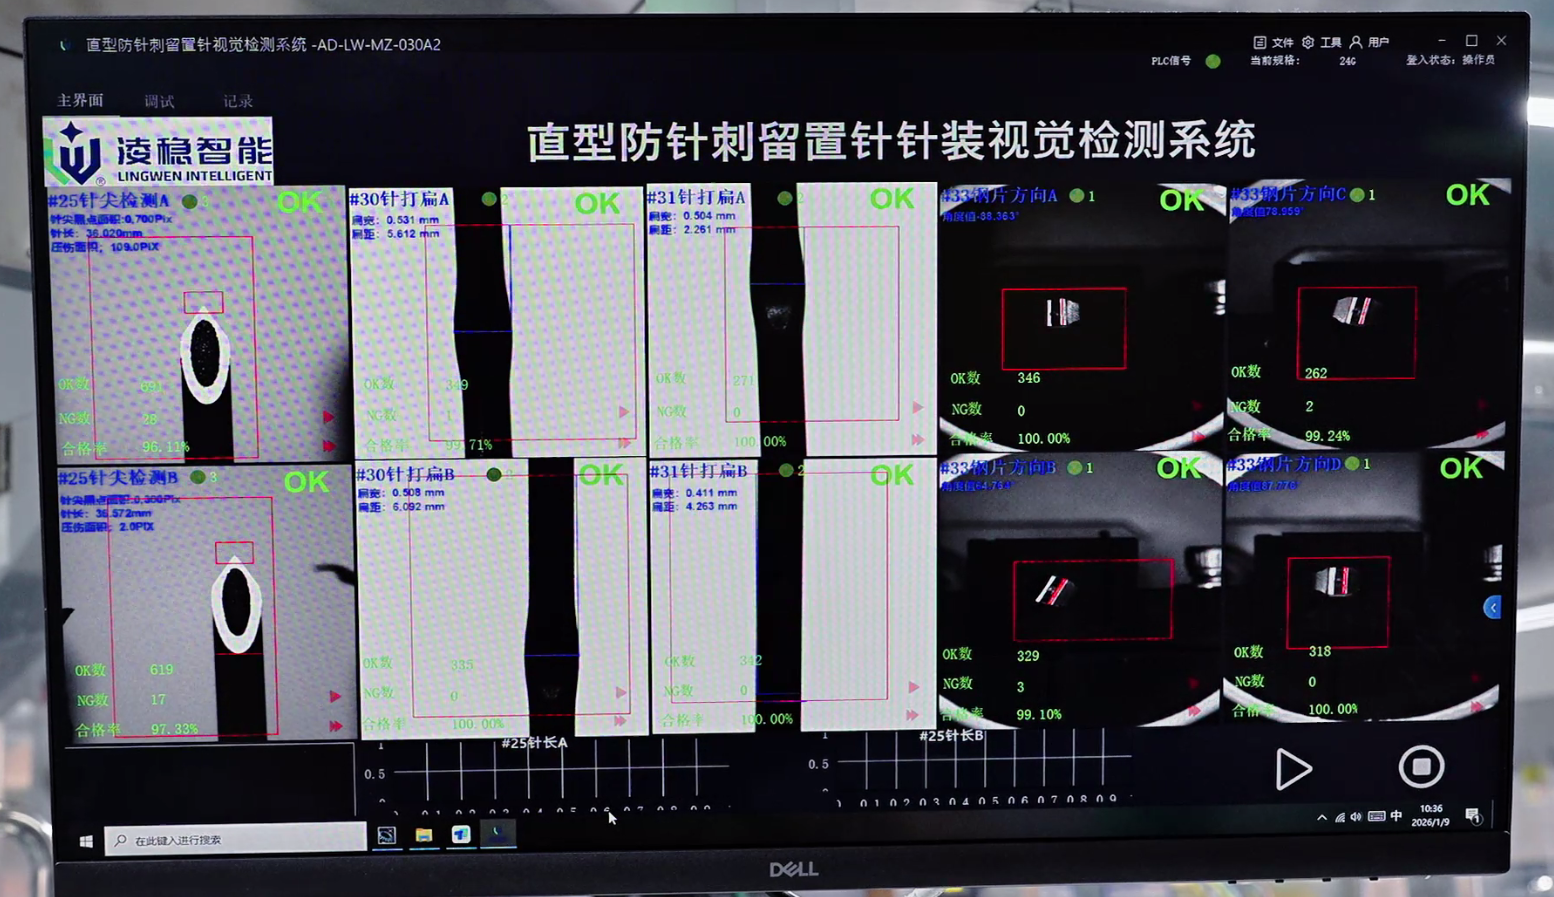Expand the 合格率 arrow in #25针尖检测B panel
The width and height of the screenshot is (1554, 897).
[335, 727]
